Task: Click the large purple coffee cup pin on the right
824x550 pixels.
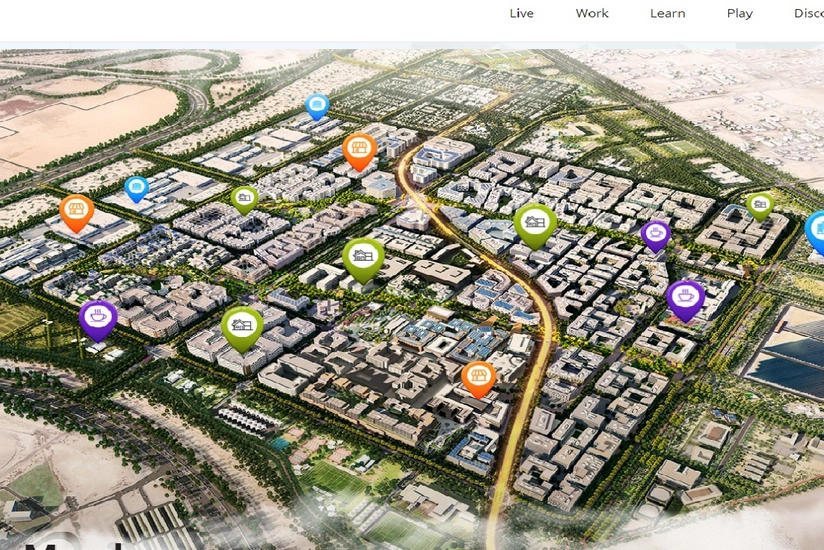Action: click(x=685, y=300)
